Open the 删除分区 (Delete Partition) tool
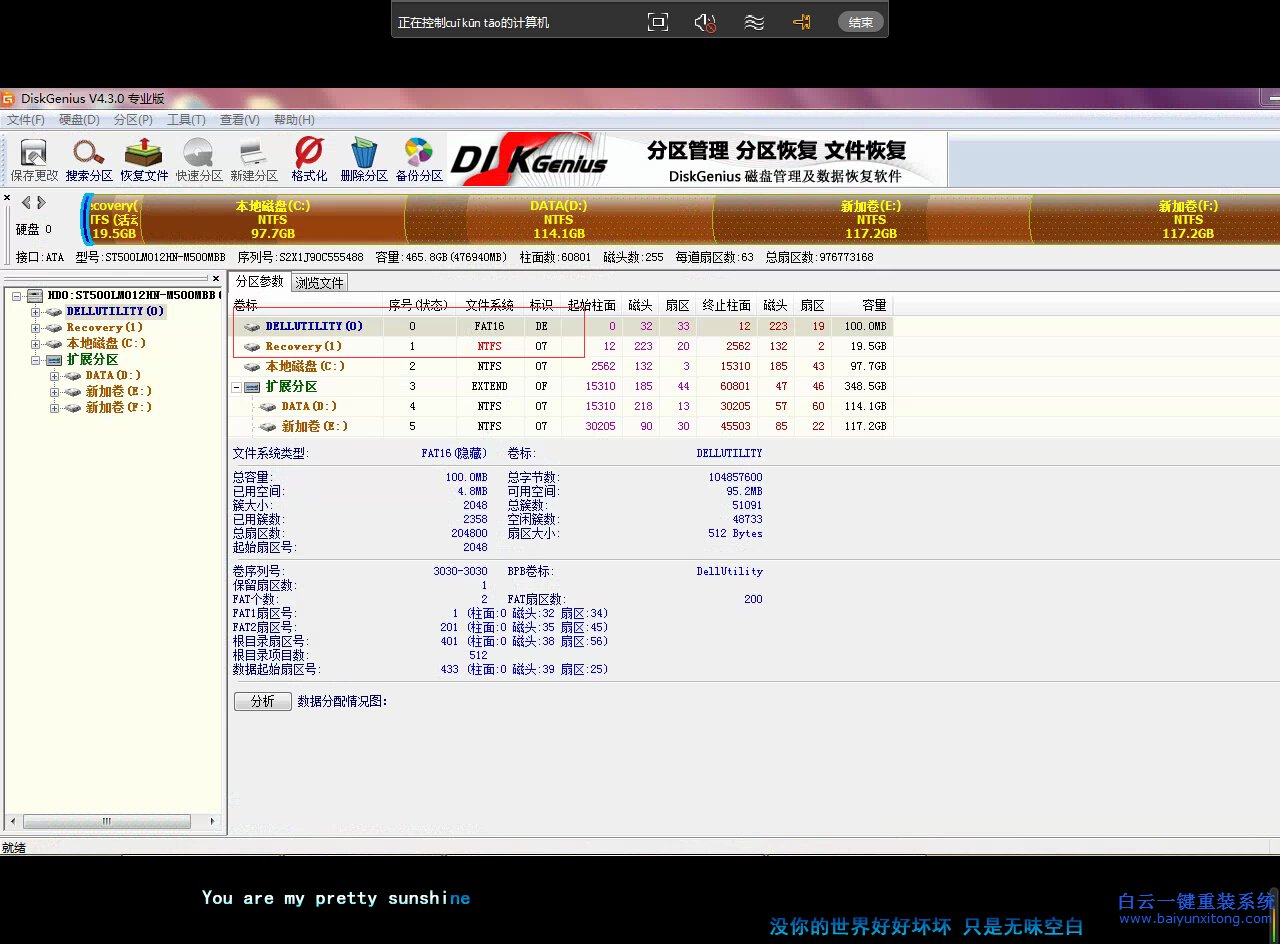 [363, 159]
